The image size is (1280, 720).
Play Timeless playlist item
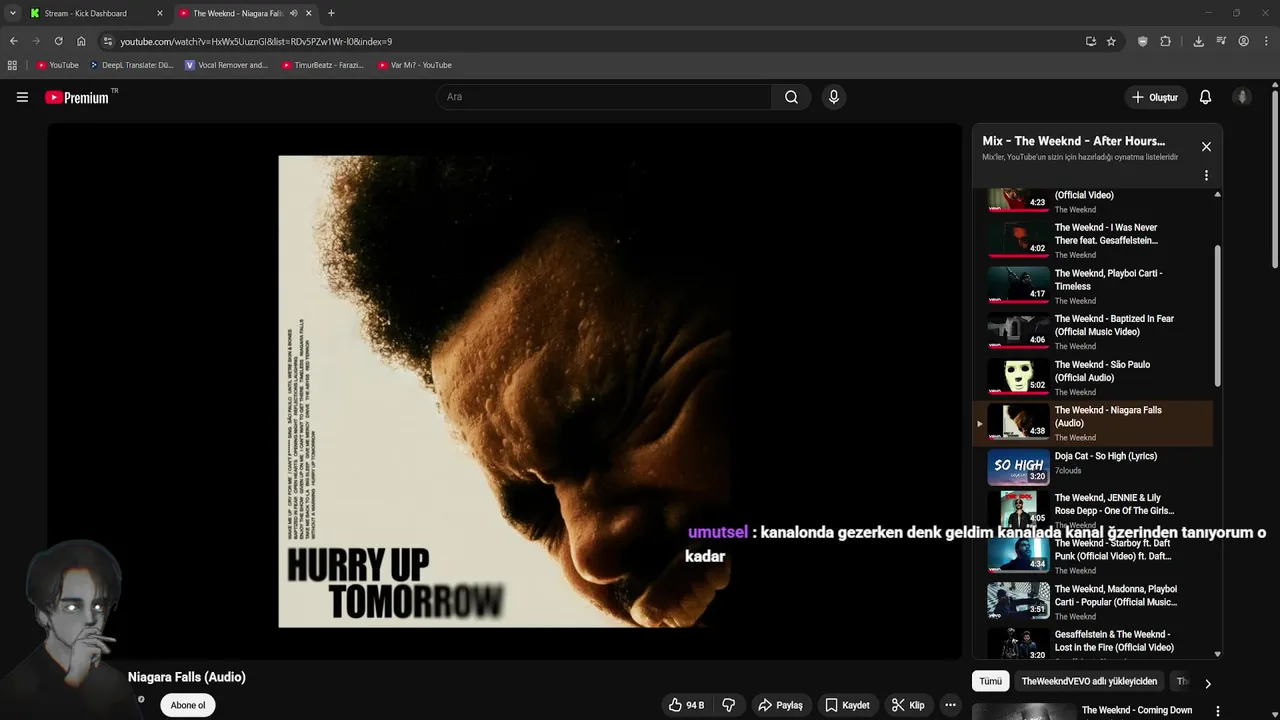point(1092,286)
